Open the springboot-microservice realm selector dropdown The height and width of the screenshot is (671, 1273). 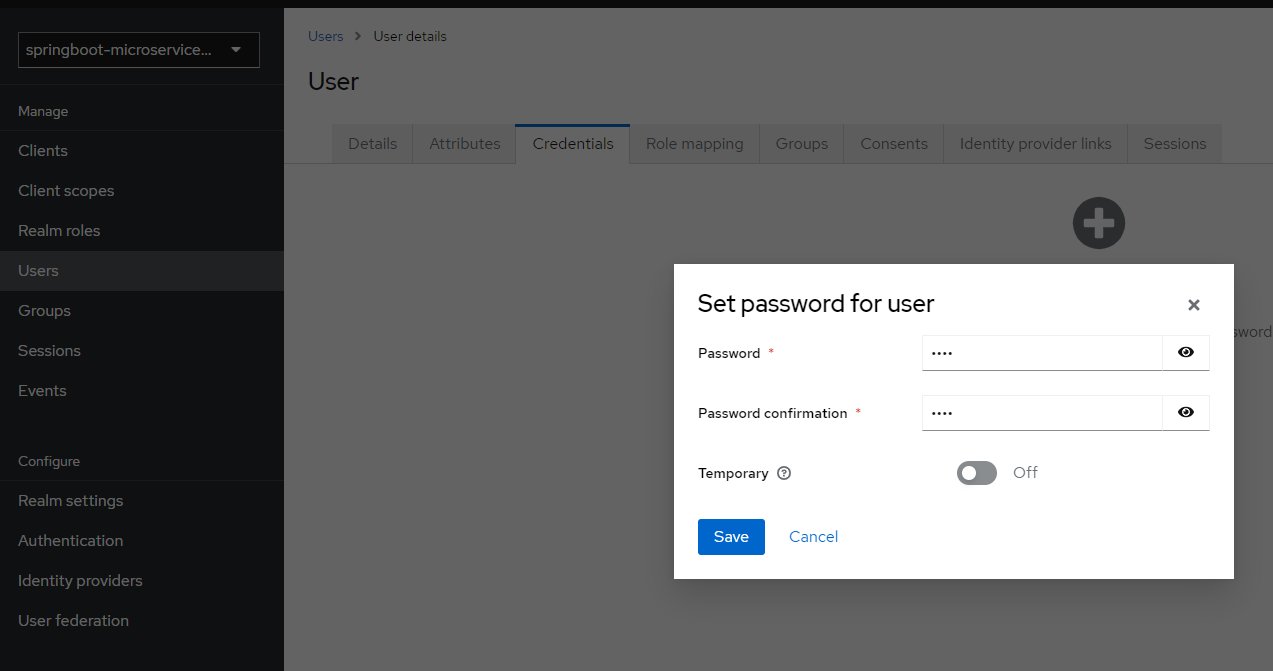pos(139,50)
